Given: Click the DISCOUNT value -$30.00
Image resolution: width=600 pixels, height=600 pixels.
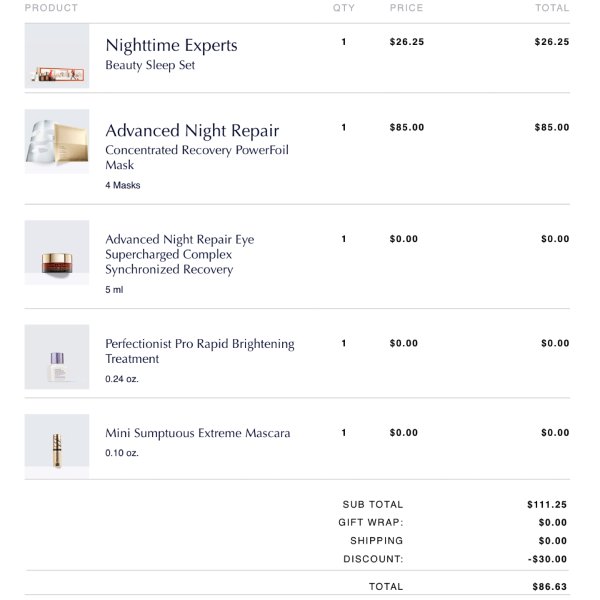Looking at the screenshot, I should tap(548, 559).
